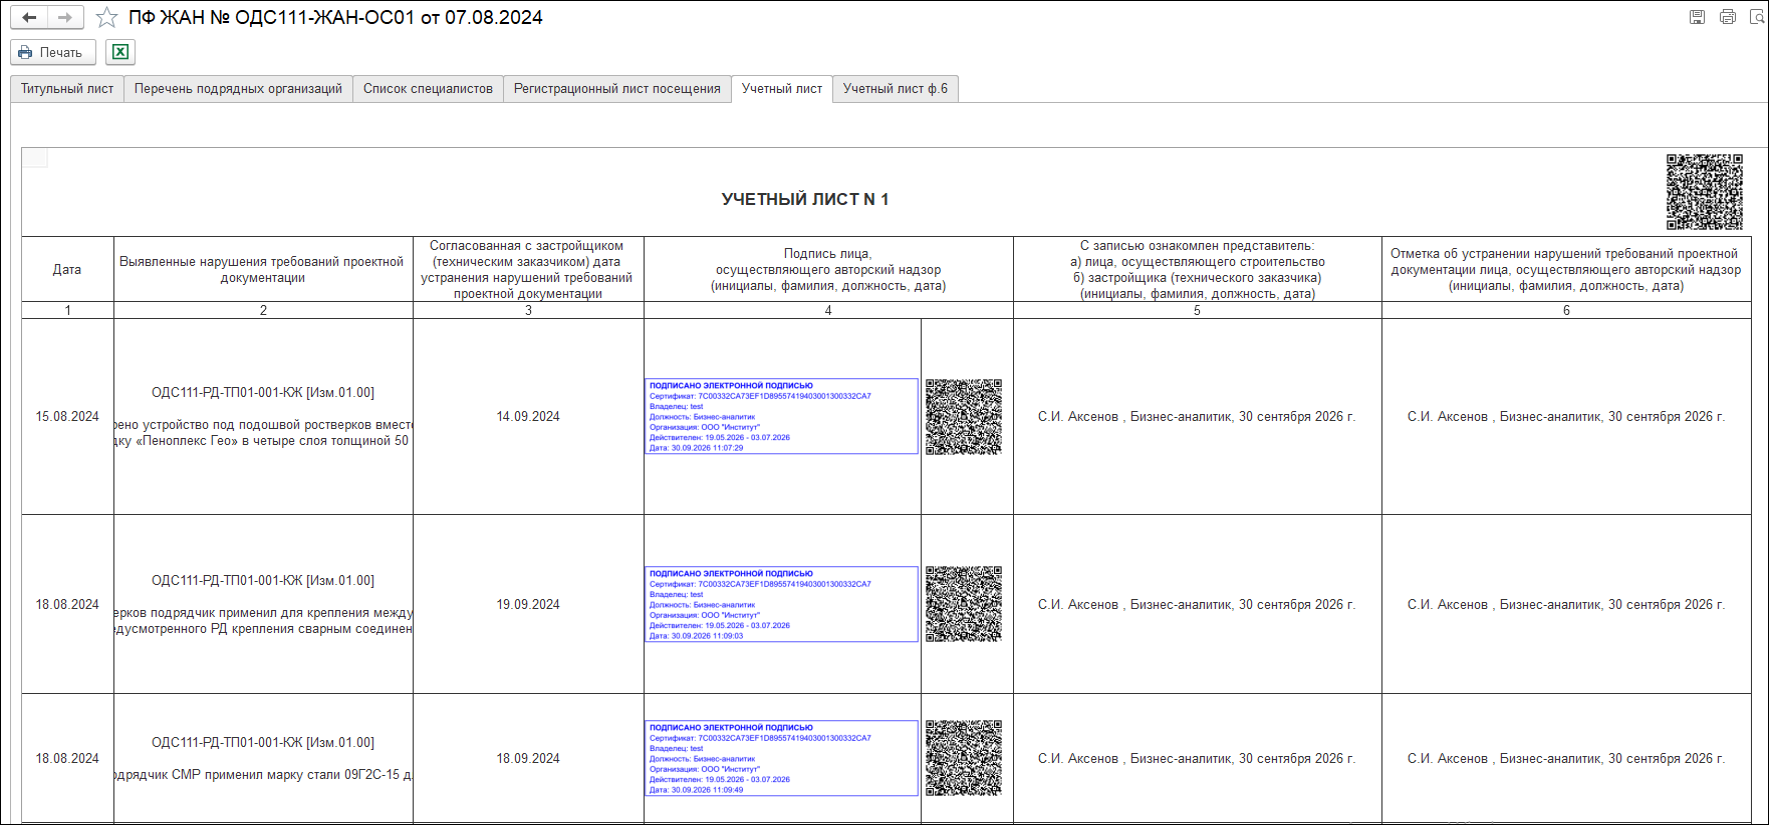Click the QR code beside the sheet title
The height and width of the screenshot is (825, 1769).
[x=1704, y=192]
